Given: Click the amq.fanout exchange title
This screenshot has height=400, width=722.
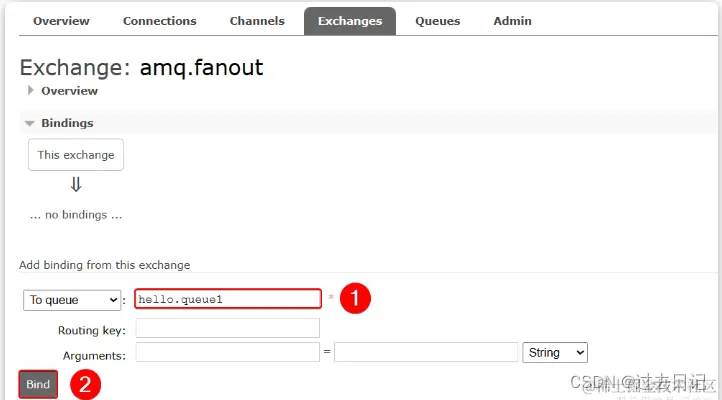Looking at the screenshot, I should (x=201, y=68).
